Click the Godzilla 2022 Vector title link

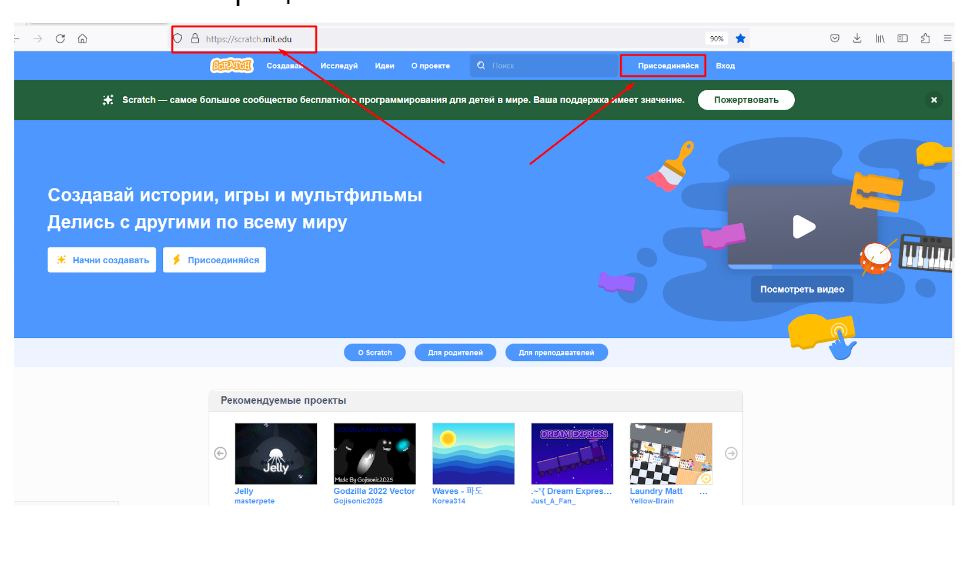(x=374, y=491)
